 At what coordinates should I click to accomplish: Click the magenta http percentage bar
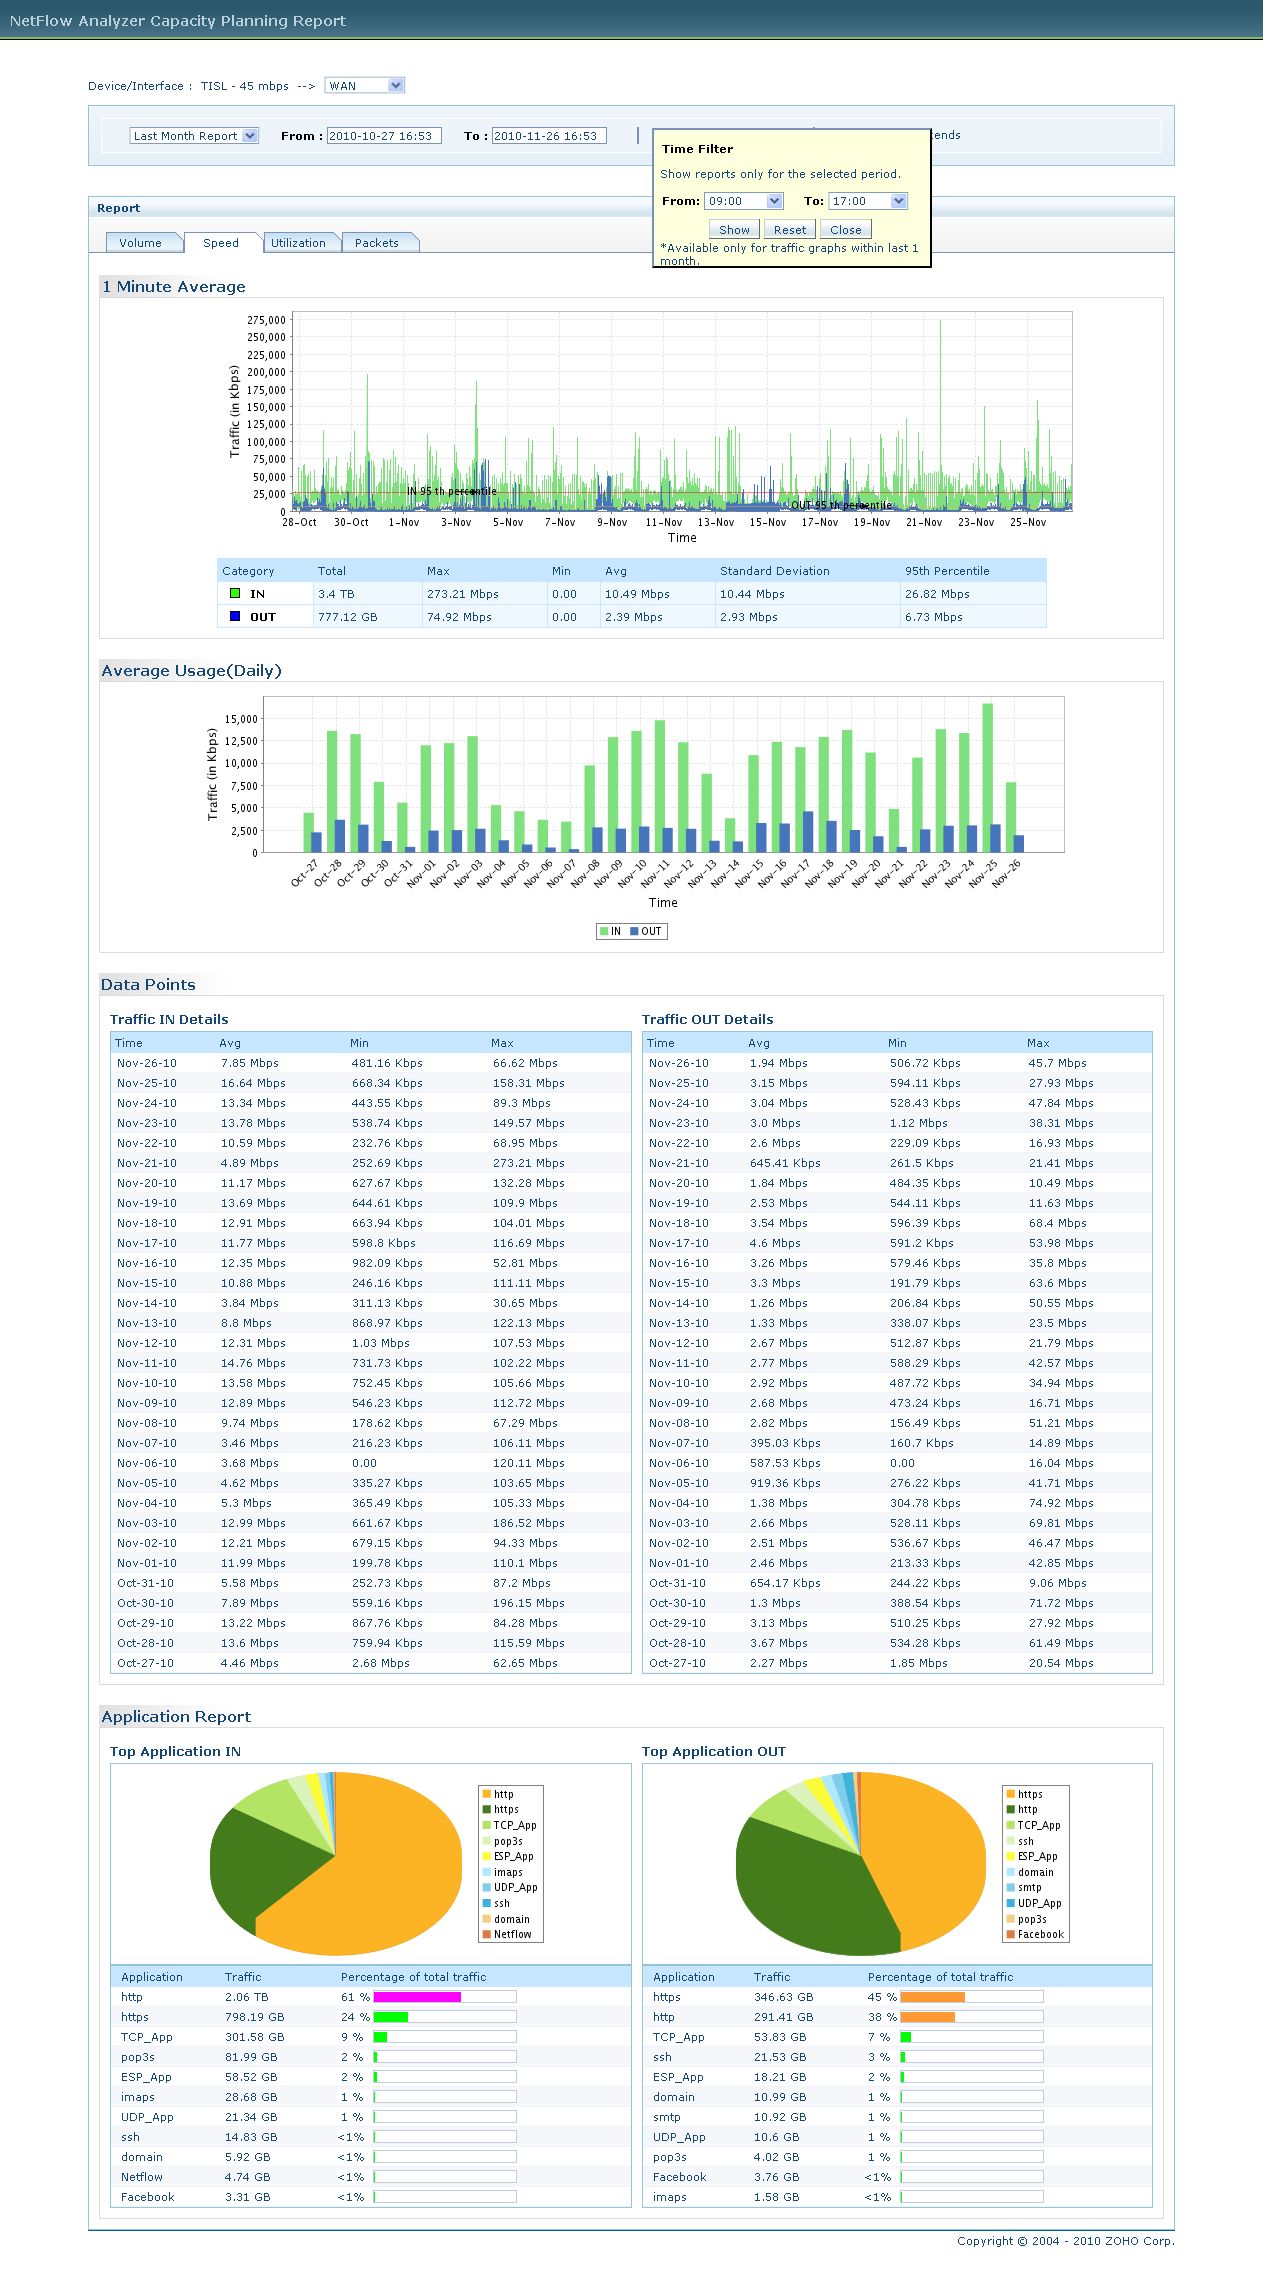click(x=417, y=1997)
